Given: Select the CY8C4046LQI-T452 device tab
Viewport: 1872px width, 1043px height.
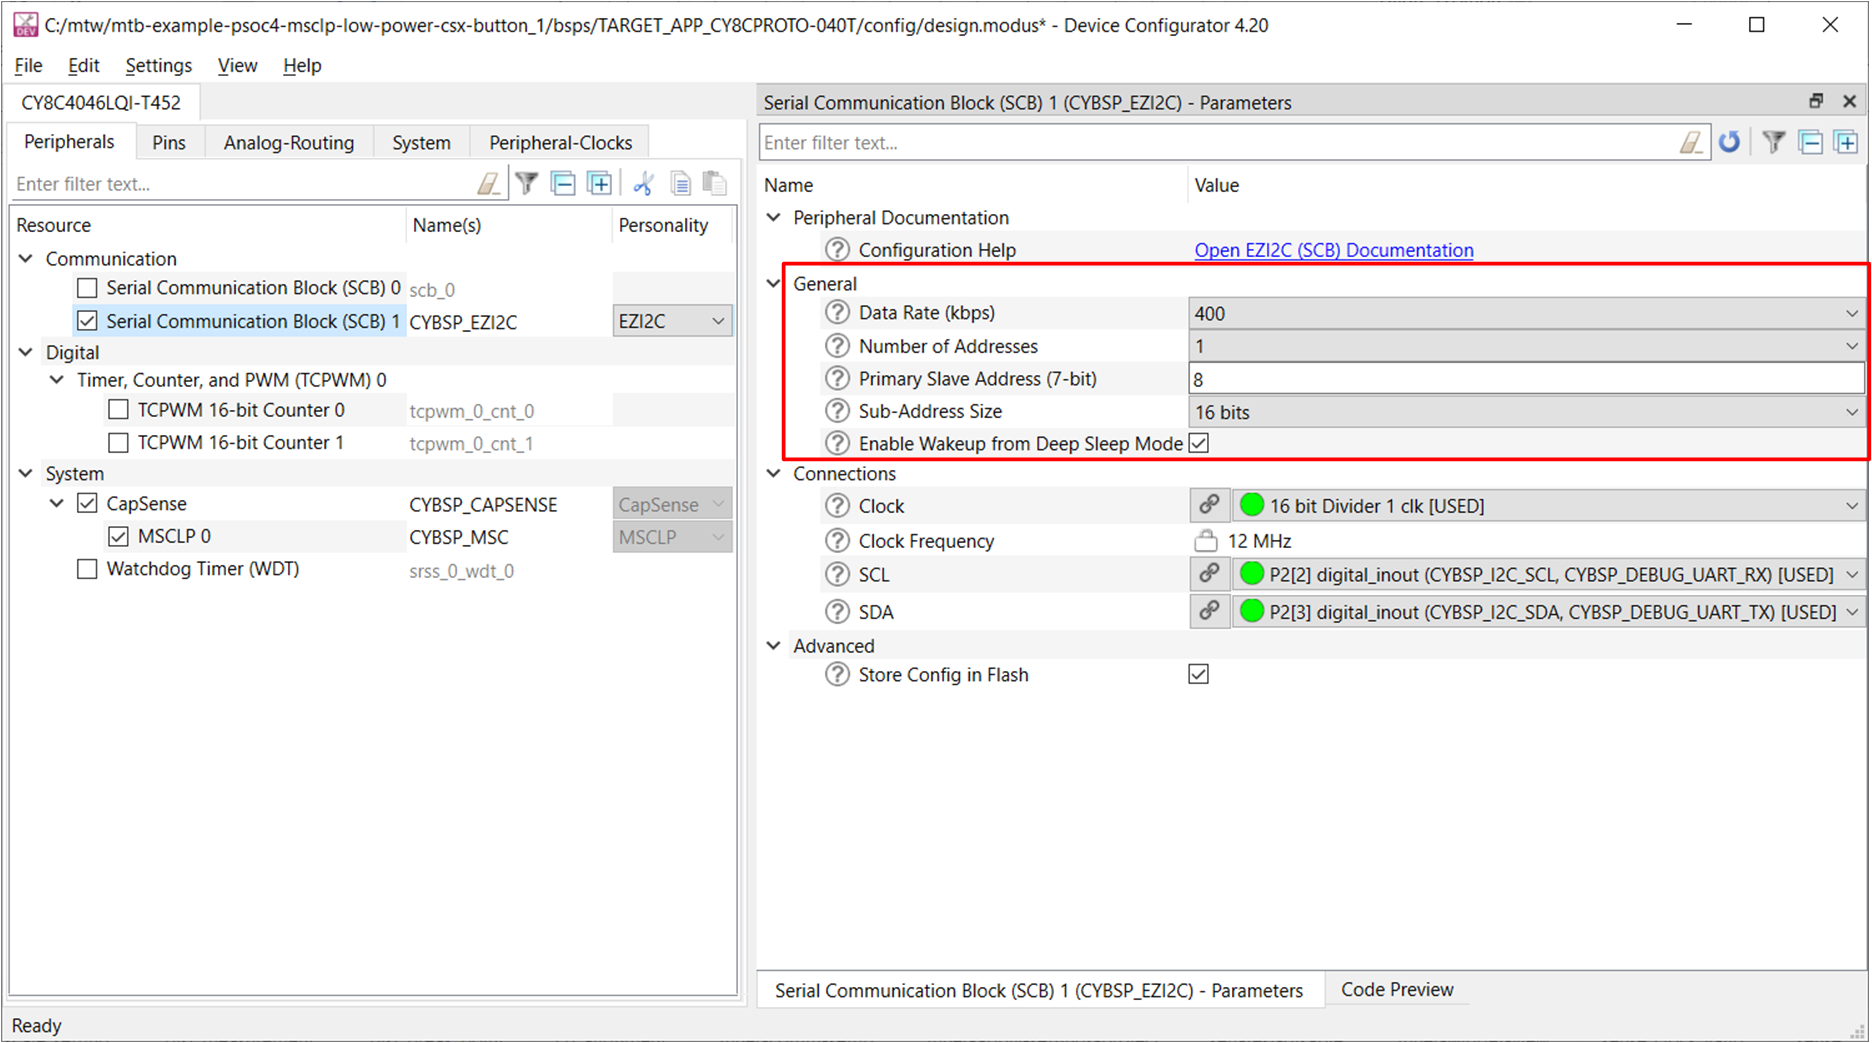Looking at the screenshot, I should (101, 102).
